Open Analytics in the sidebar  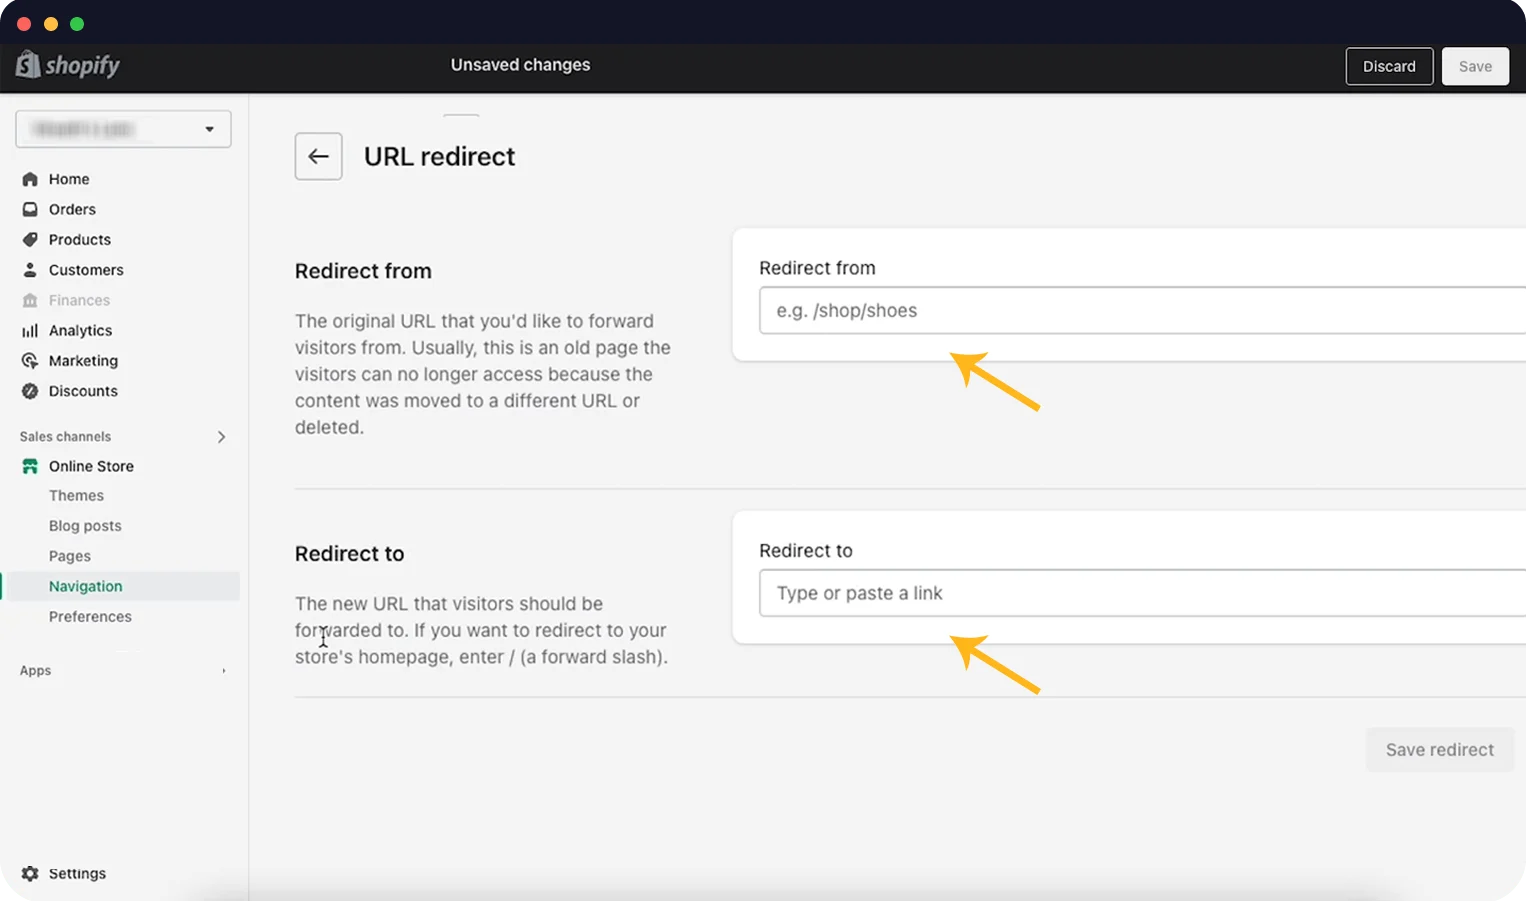pyautogui.click(x=80, y=330)
